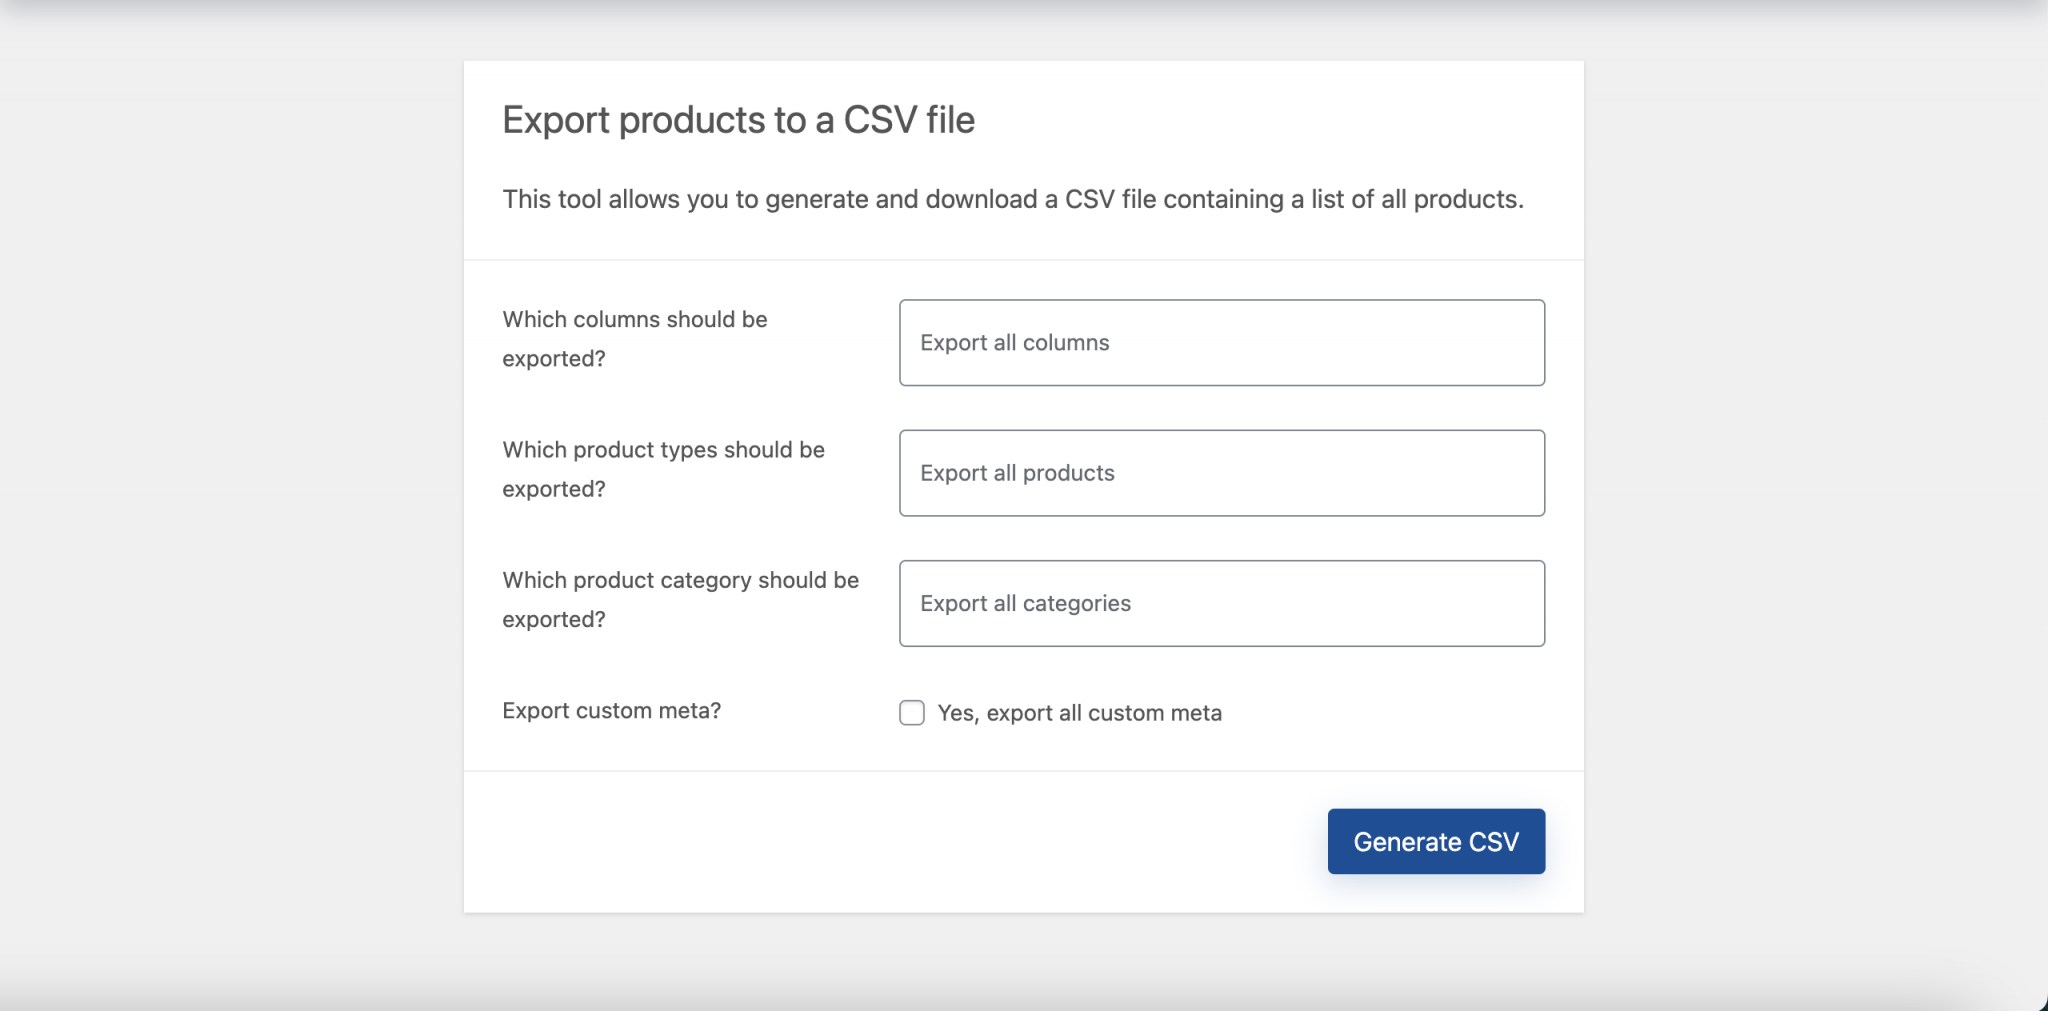Screen dimensions: 2048x1011
Task: Click the description sentence about downloading a CSV
Action: (1012, 199)
